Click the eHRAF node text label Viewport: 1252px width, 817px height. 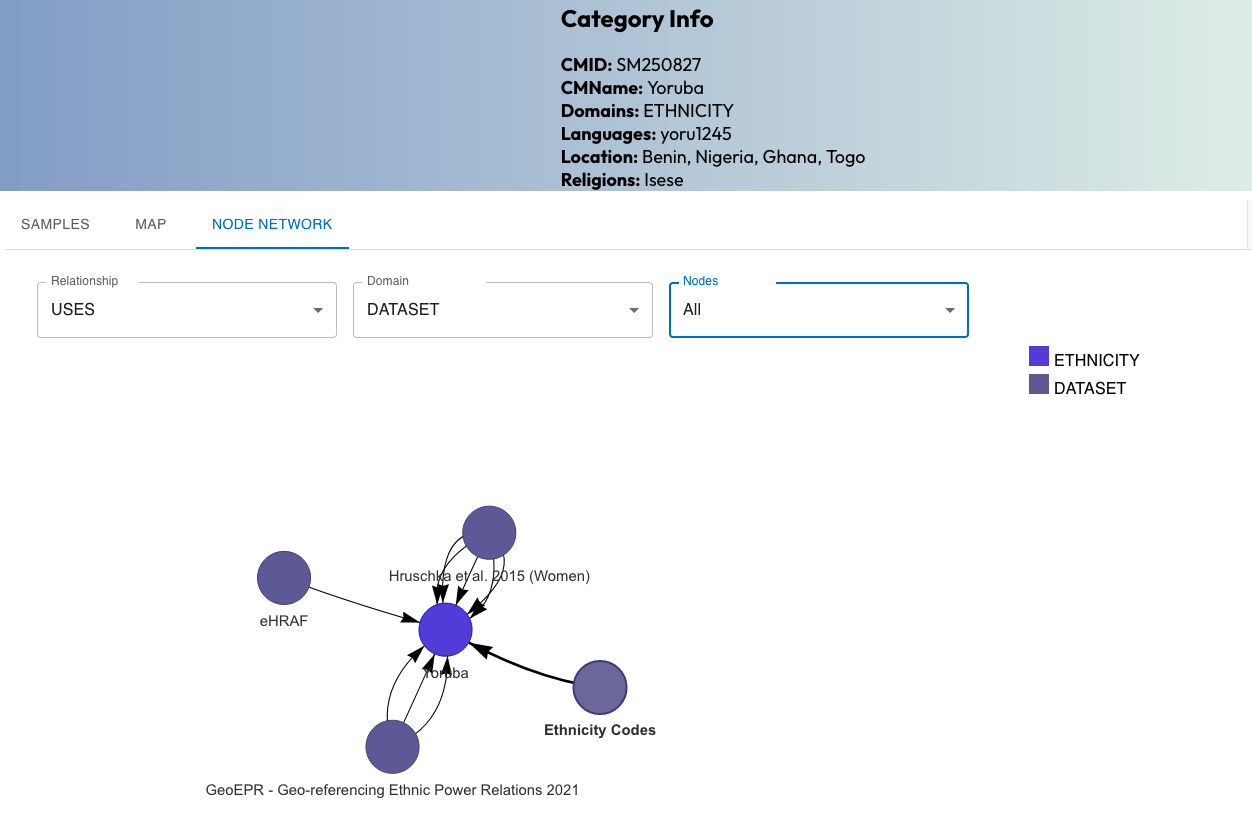pyautogui.click(x=284, y=621)
